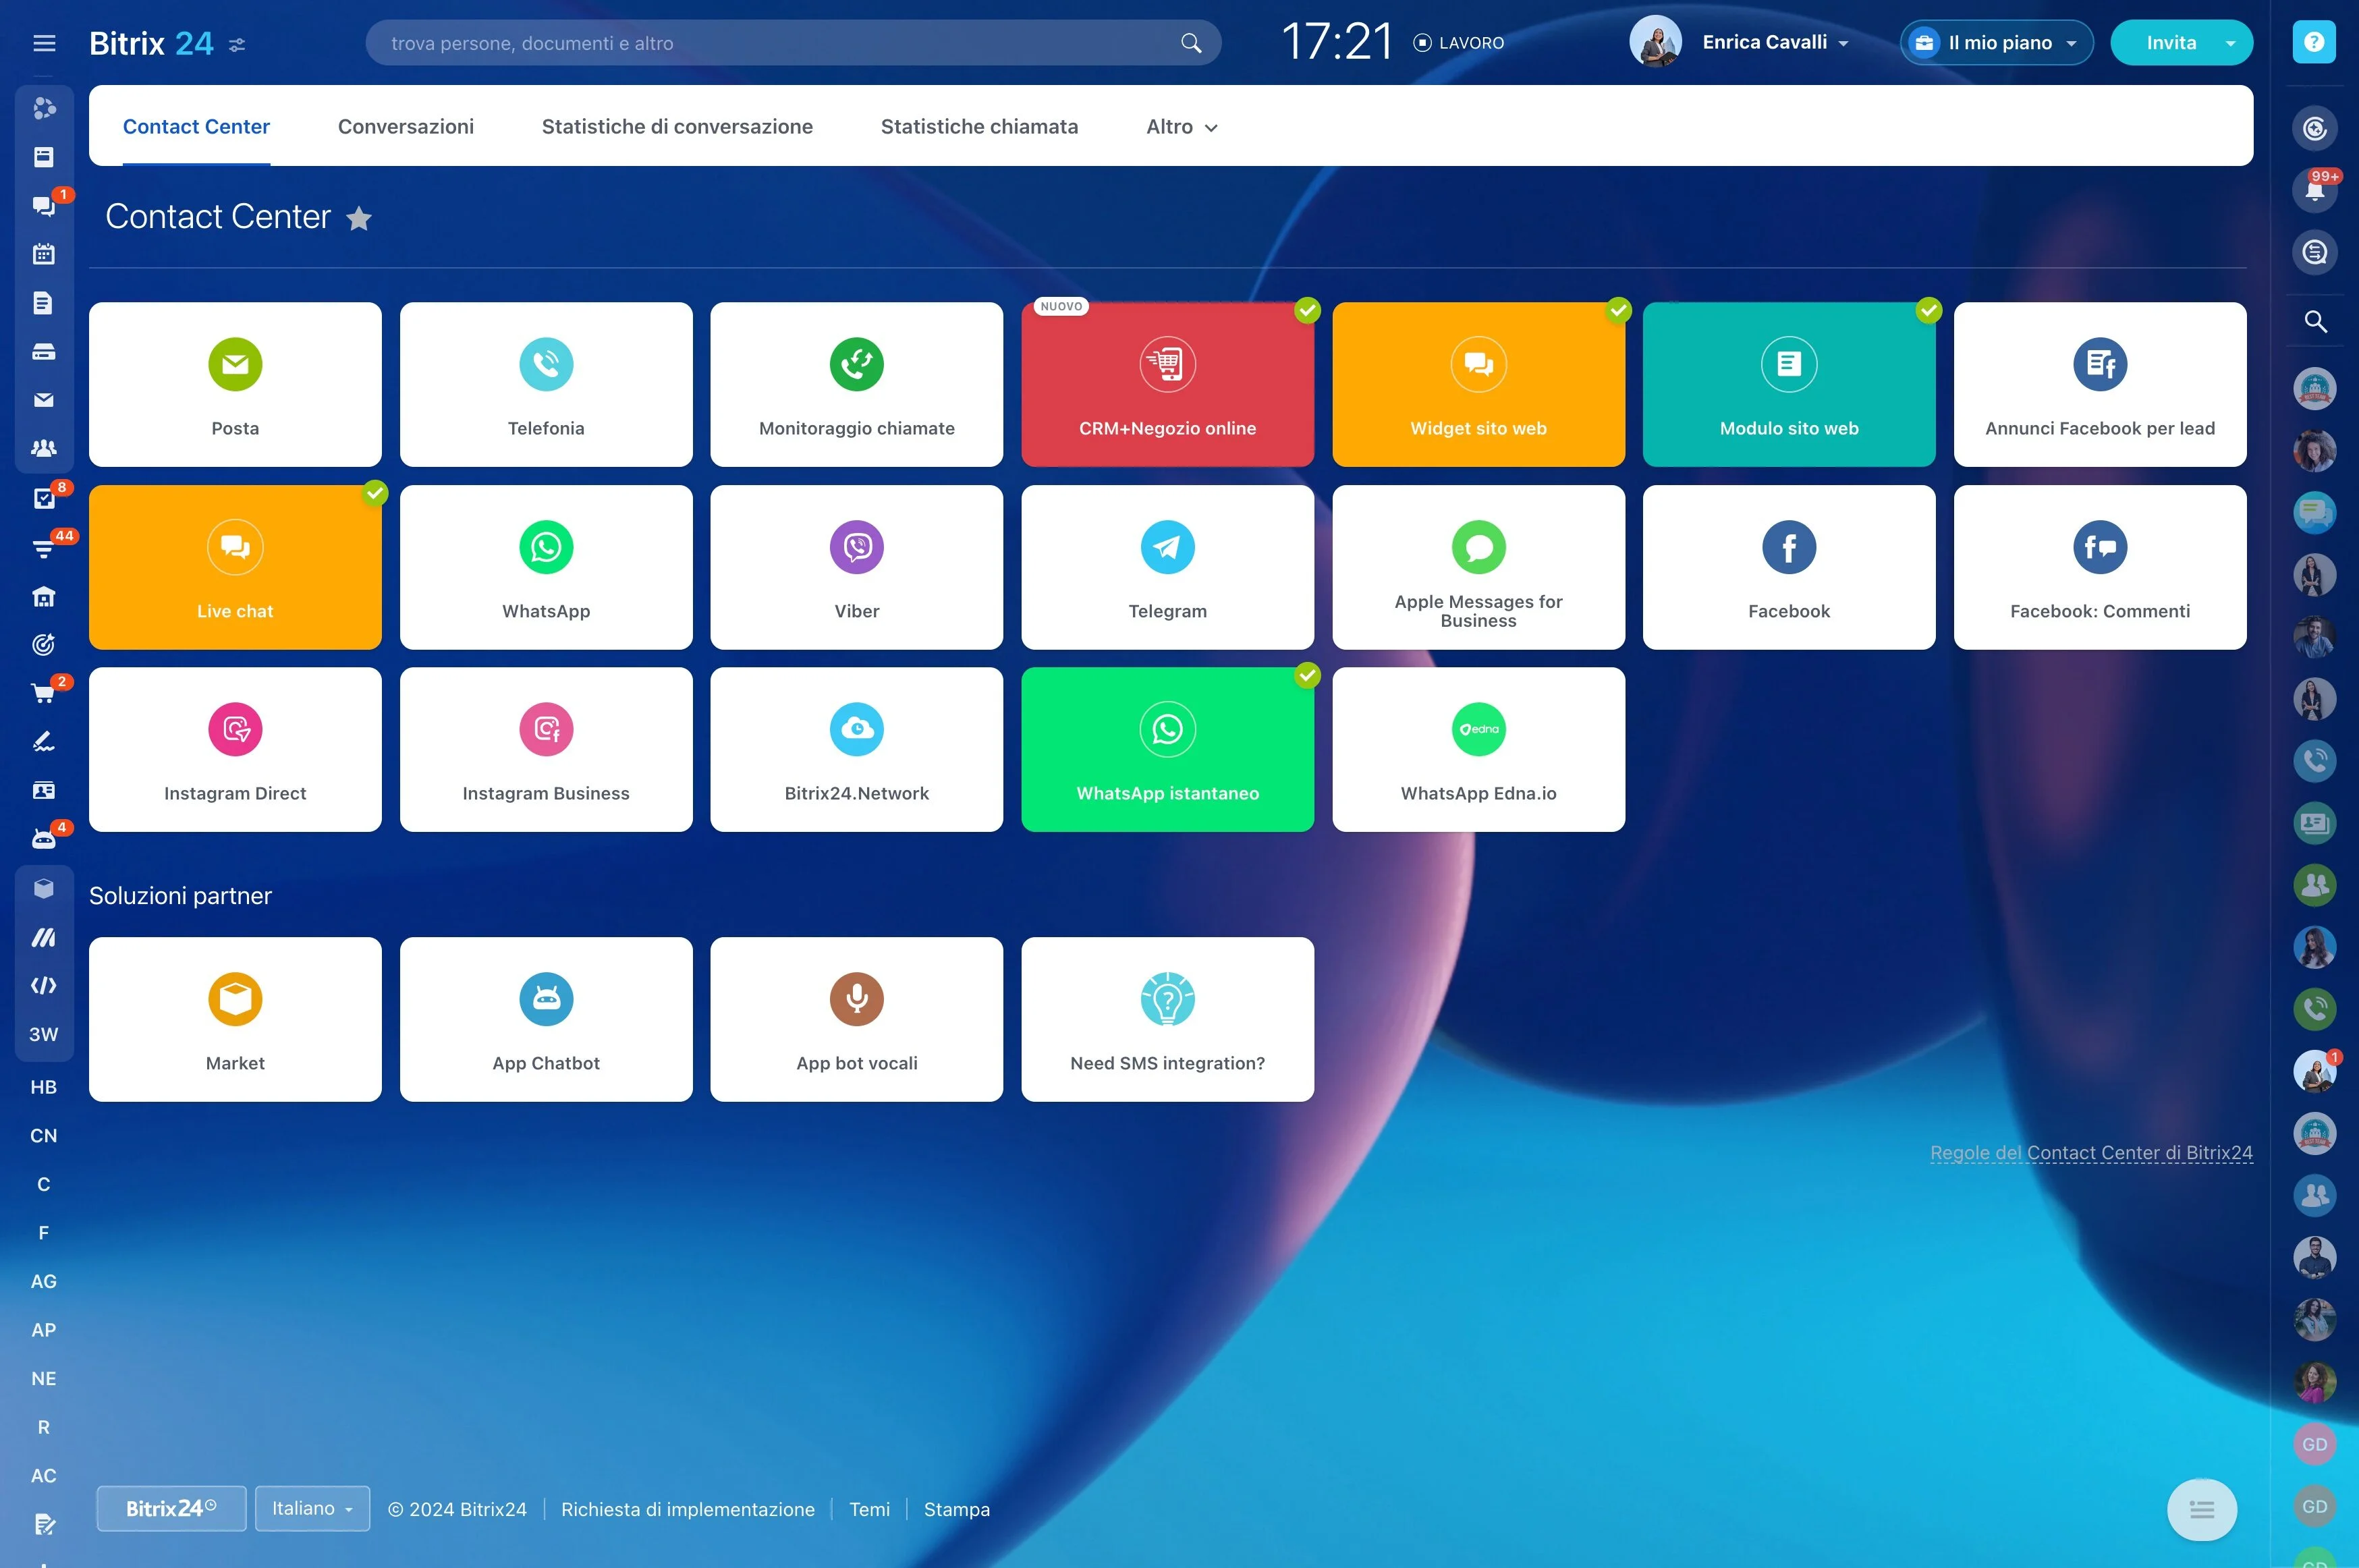The height and width of the screenshot is (1568, 2359).
Task: Open Statistiche chiamata tab
Action: tap(979, 127)
